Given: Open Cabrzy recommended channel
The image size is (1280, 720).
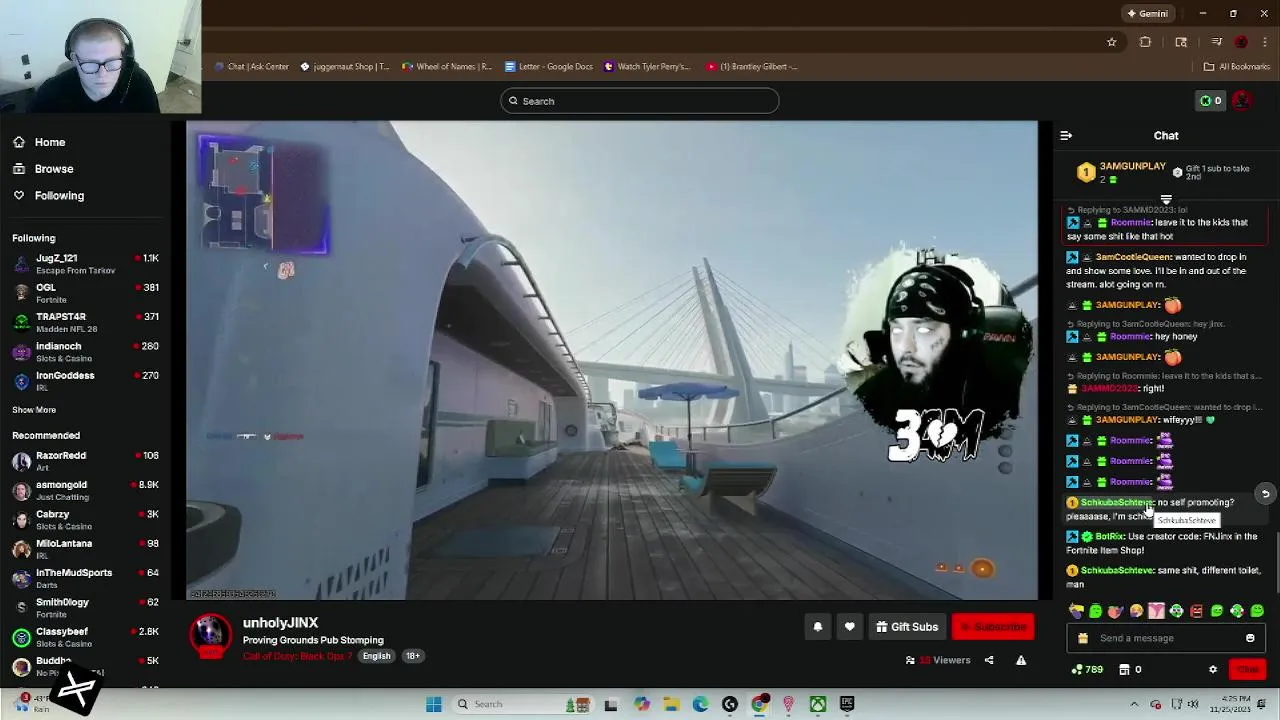Looking at the screenshot, I should click(86, 520).
